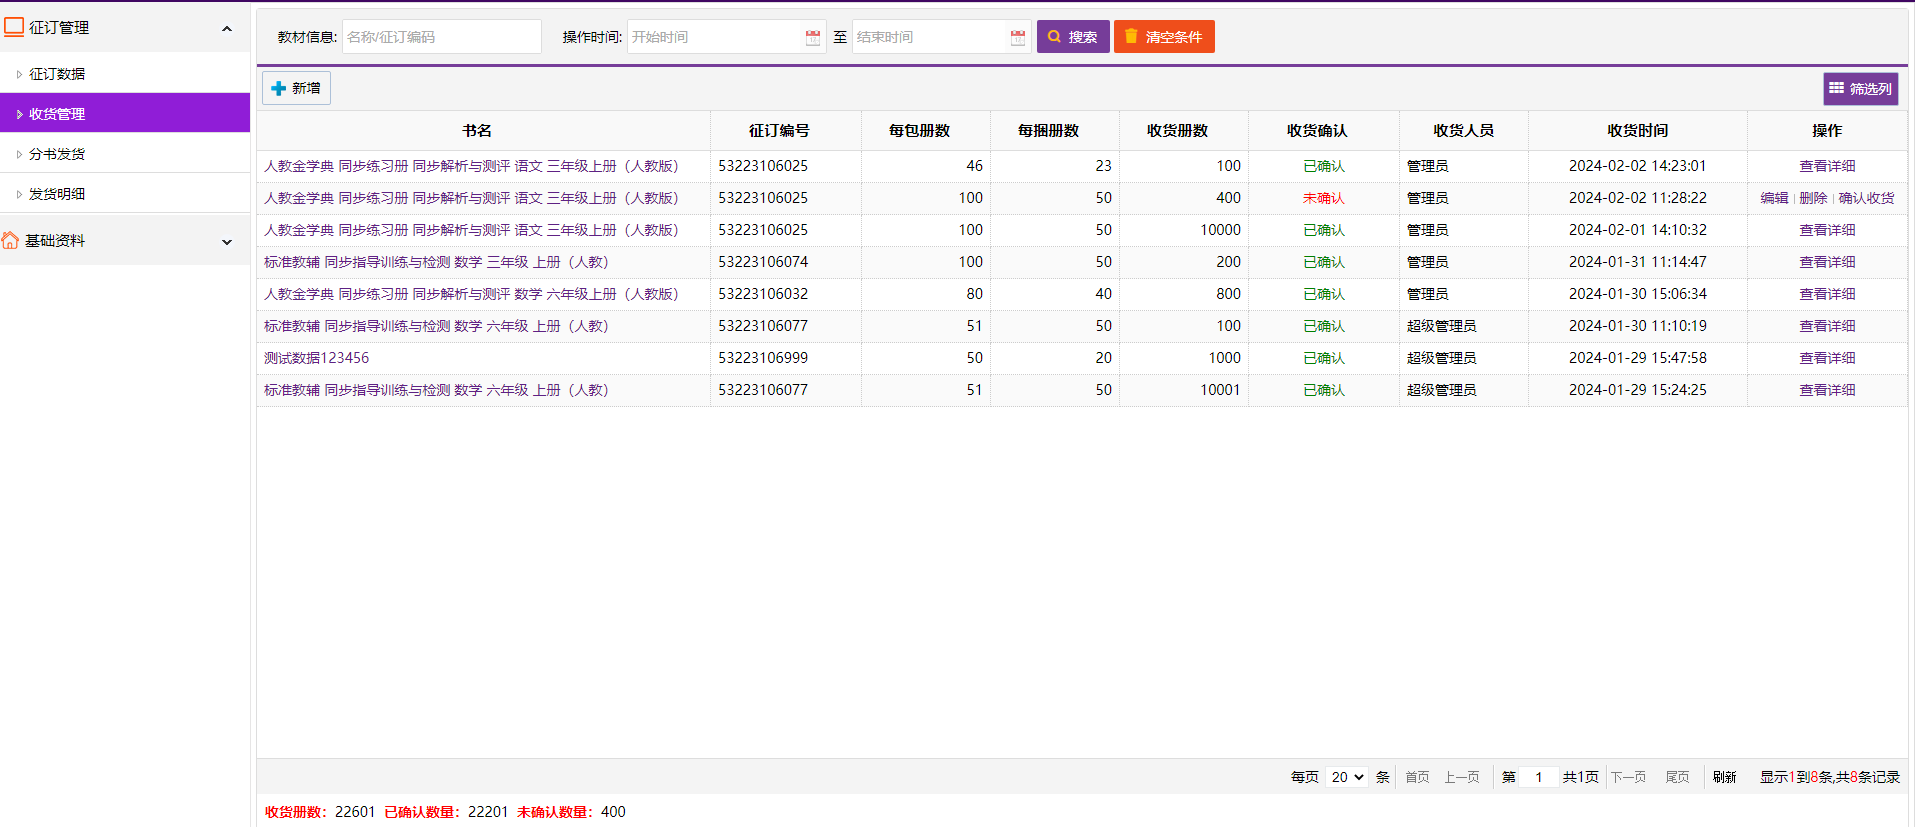
Task: Collapse the 征订管理 section chevron
Action: point(227,28)
